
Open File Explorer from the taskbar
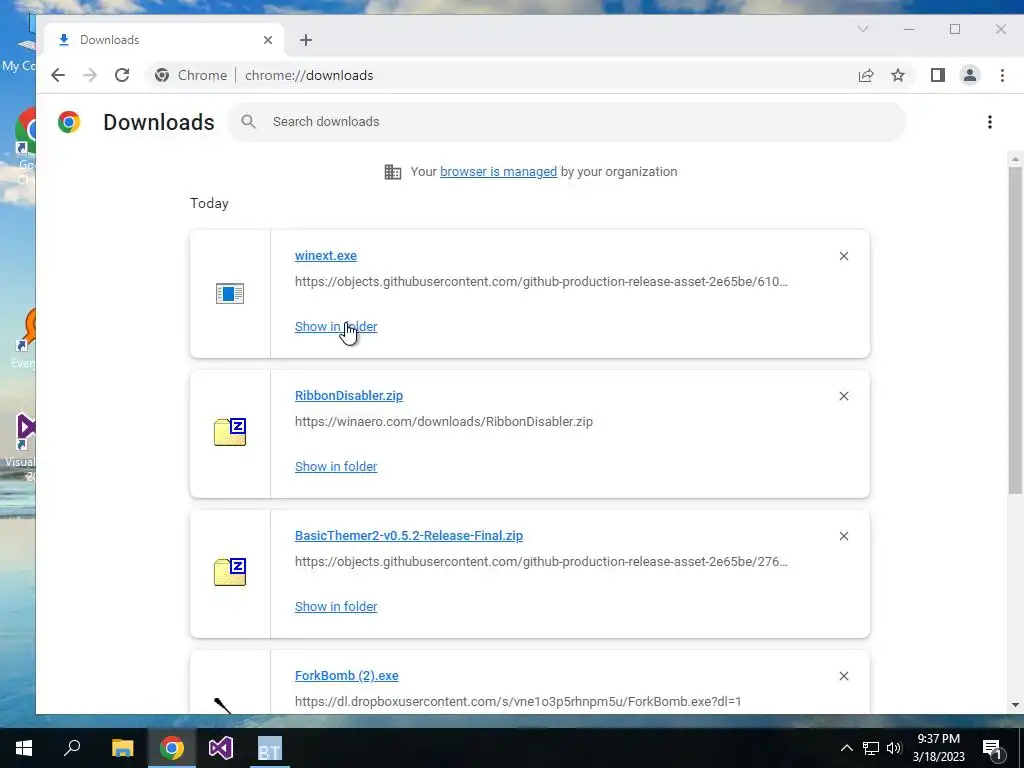[122, 748]
